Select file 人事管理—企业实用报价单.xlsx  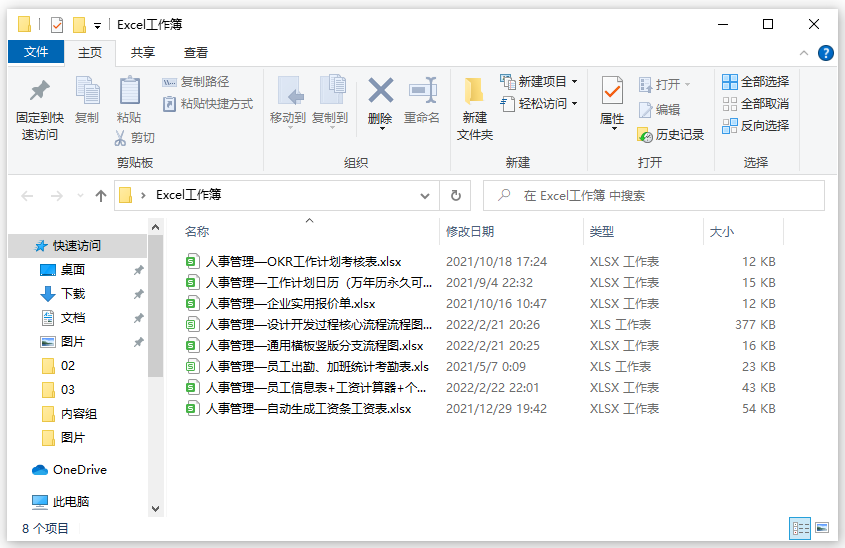click(x=290, y=304)
